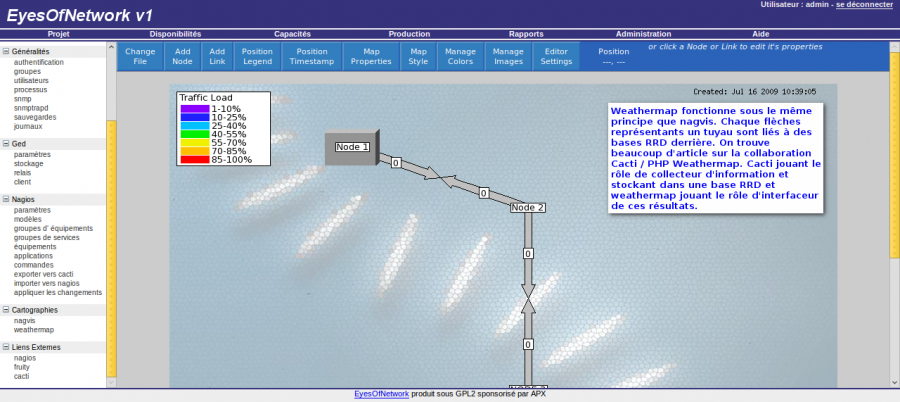This screenshot has height=402, width=900.
Task: Select Position Legend tool
Action: pyautogui.click(x=257, y=56)
